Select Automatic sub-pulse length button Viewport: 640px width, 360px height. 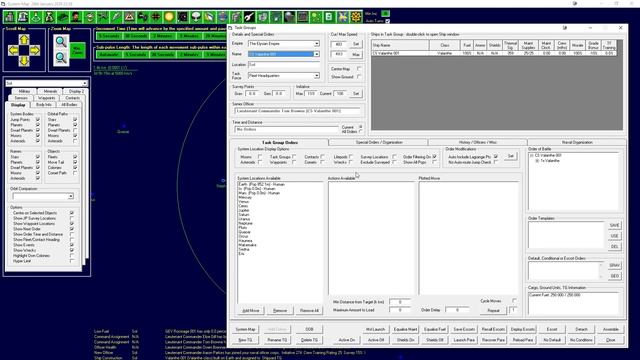[109, 54]
